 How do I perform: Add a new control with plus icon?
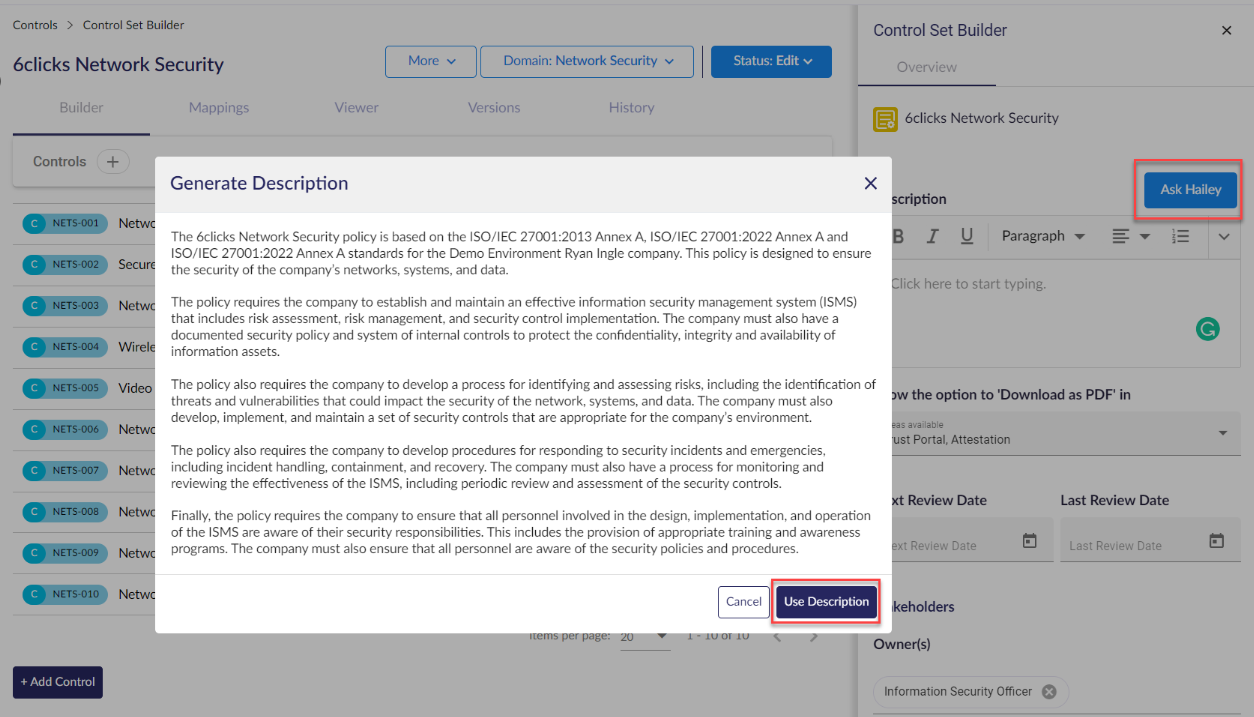(113, 162)
